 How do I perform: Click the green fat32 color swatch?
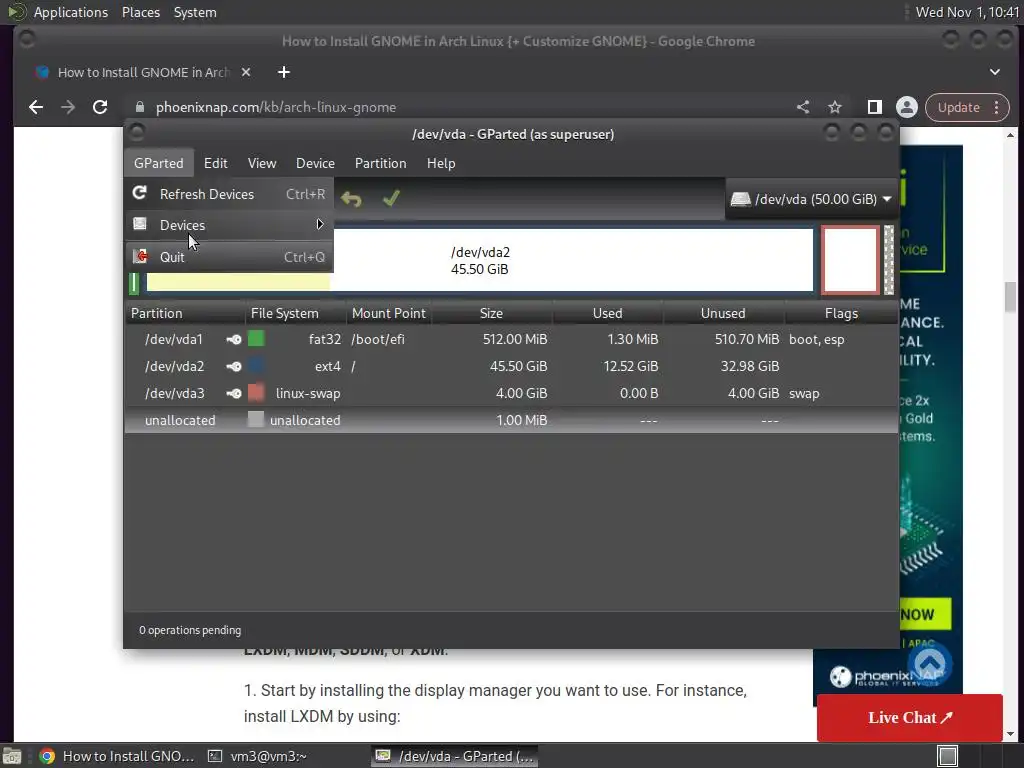256,338
